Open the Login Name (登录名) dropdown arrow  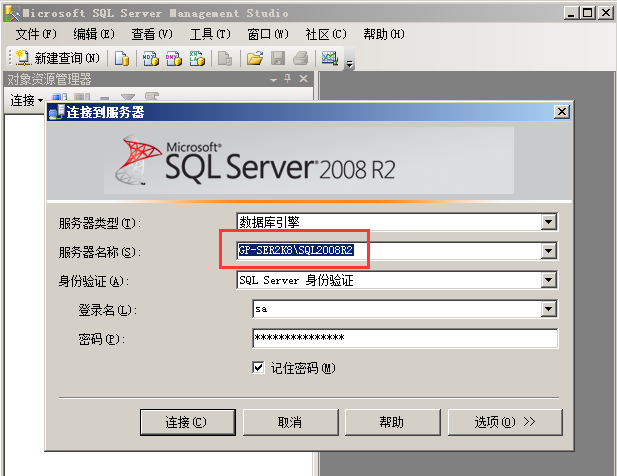(548, 310)
